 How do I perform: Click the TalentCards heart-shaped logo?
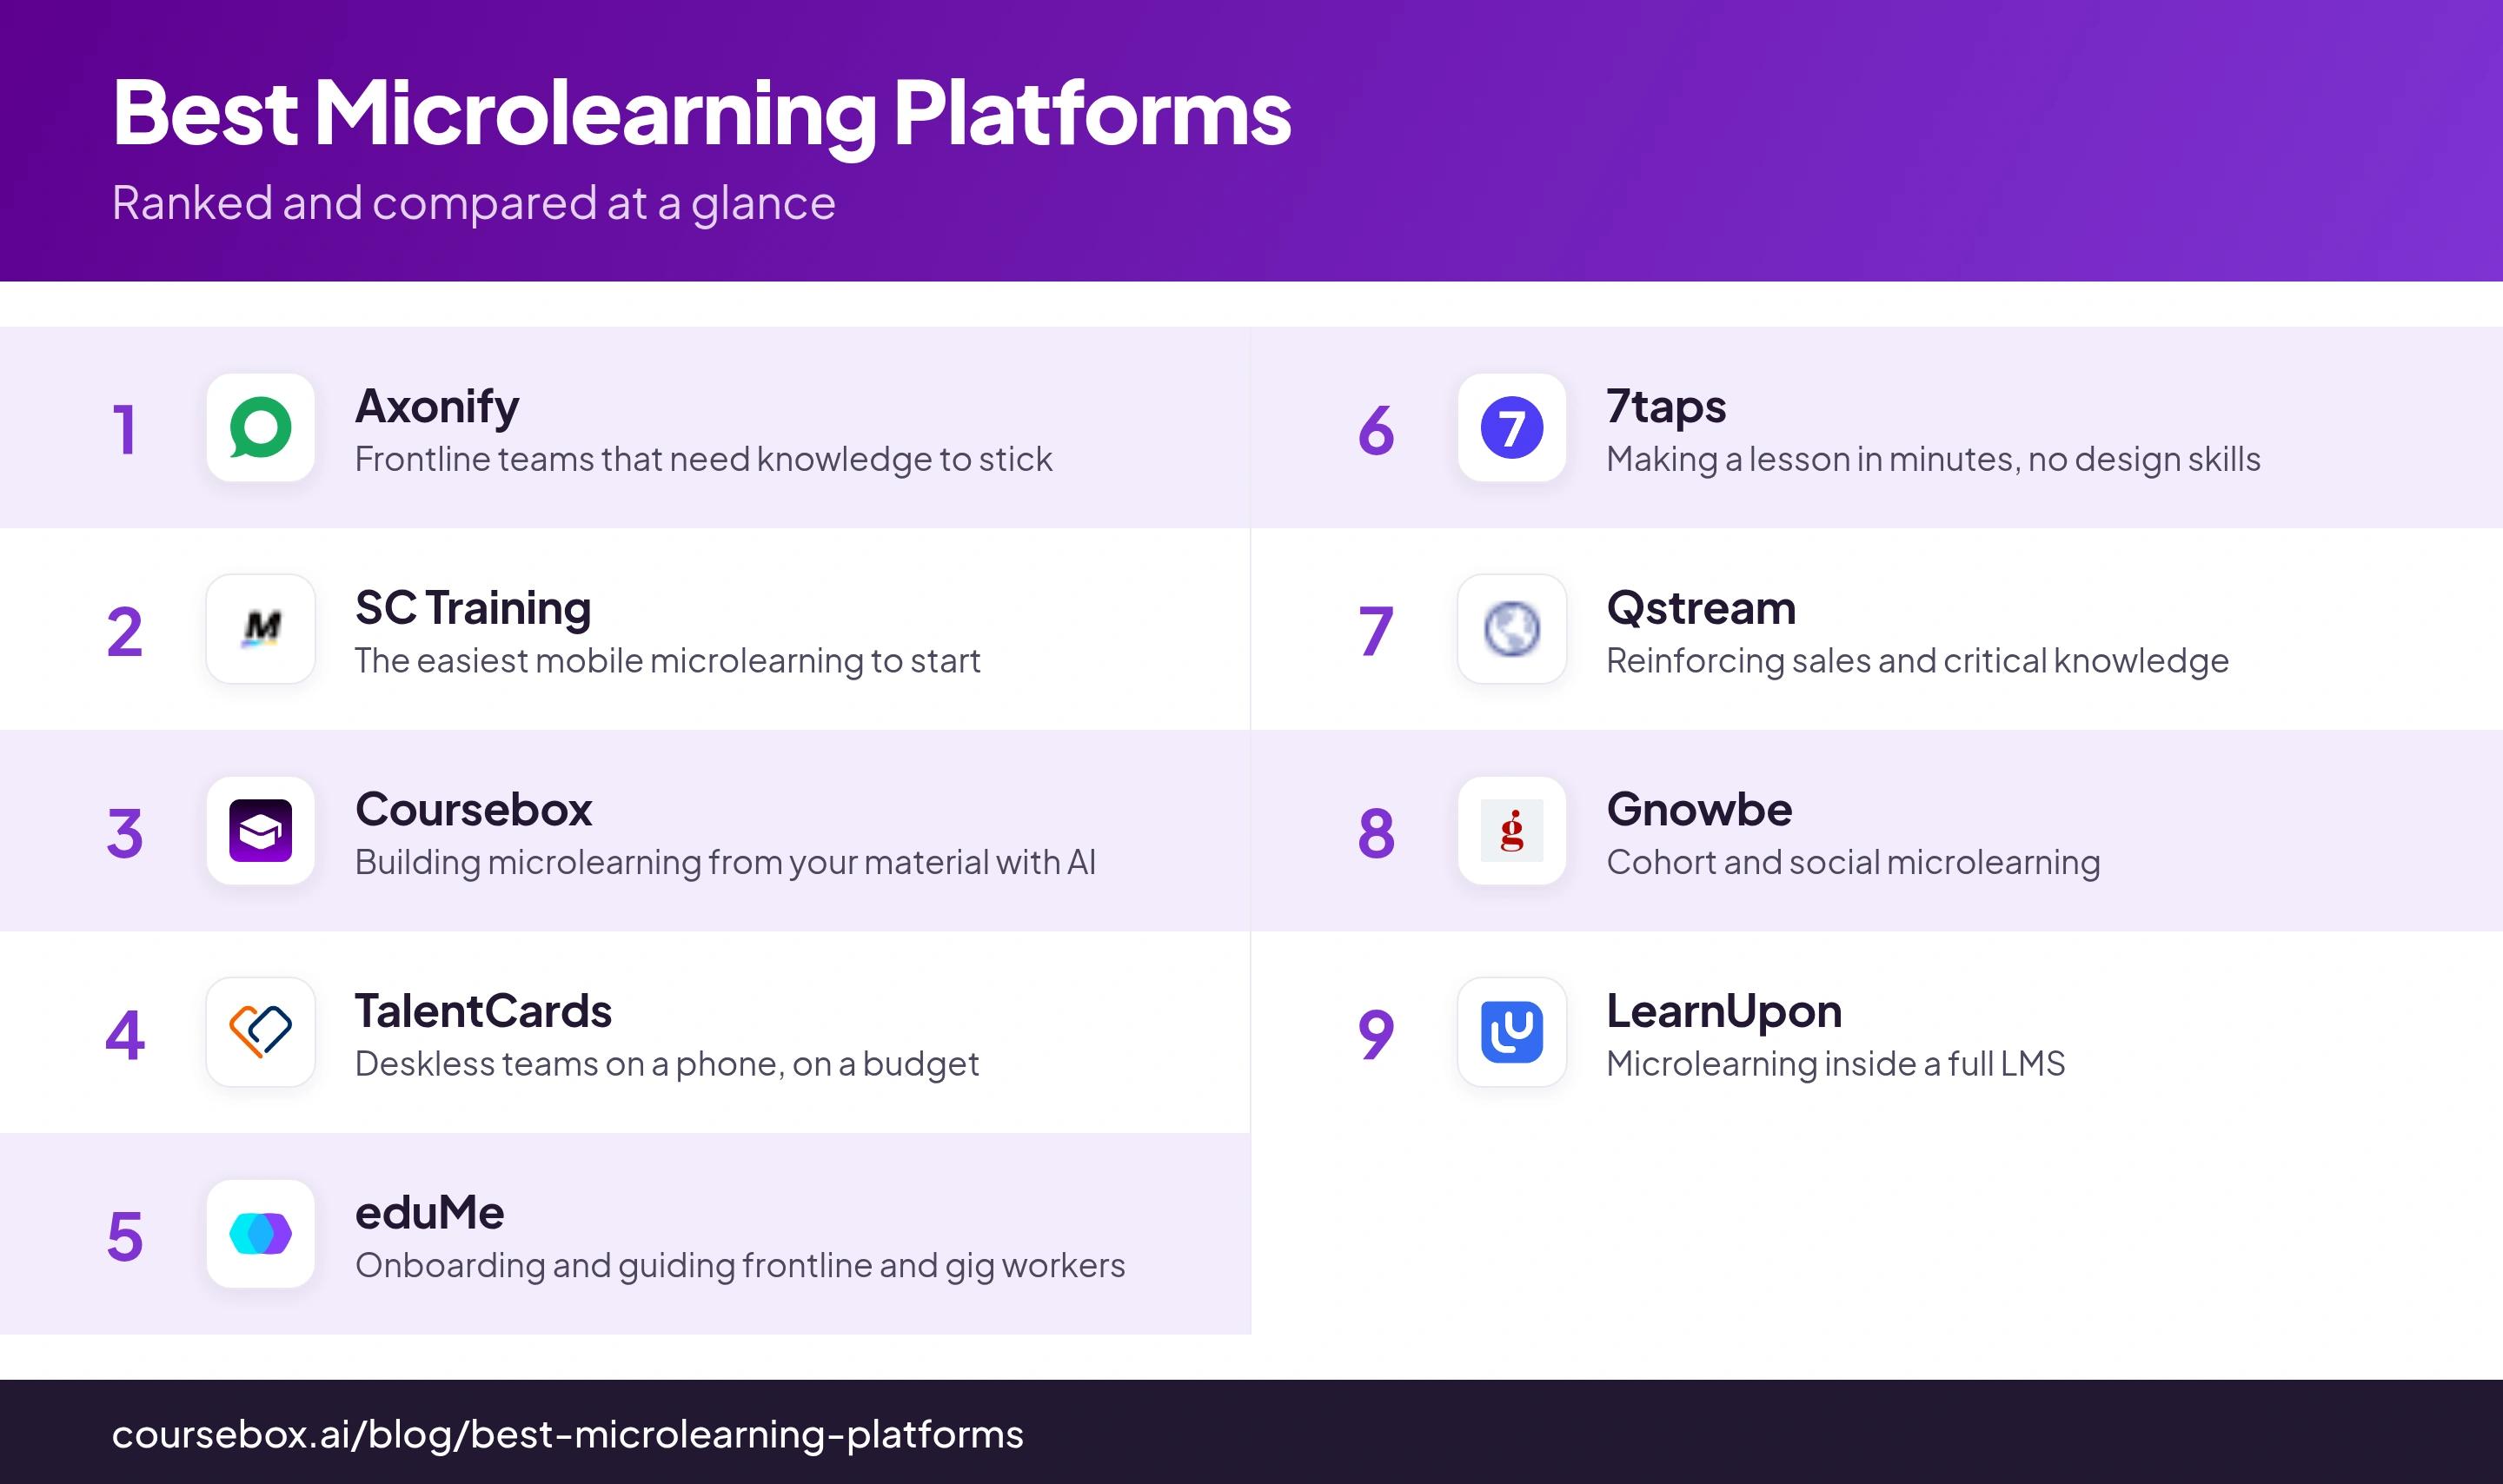coord(260,1032)
